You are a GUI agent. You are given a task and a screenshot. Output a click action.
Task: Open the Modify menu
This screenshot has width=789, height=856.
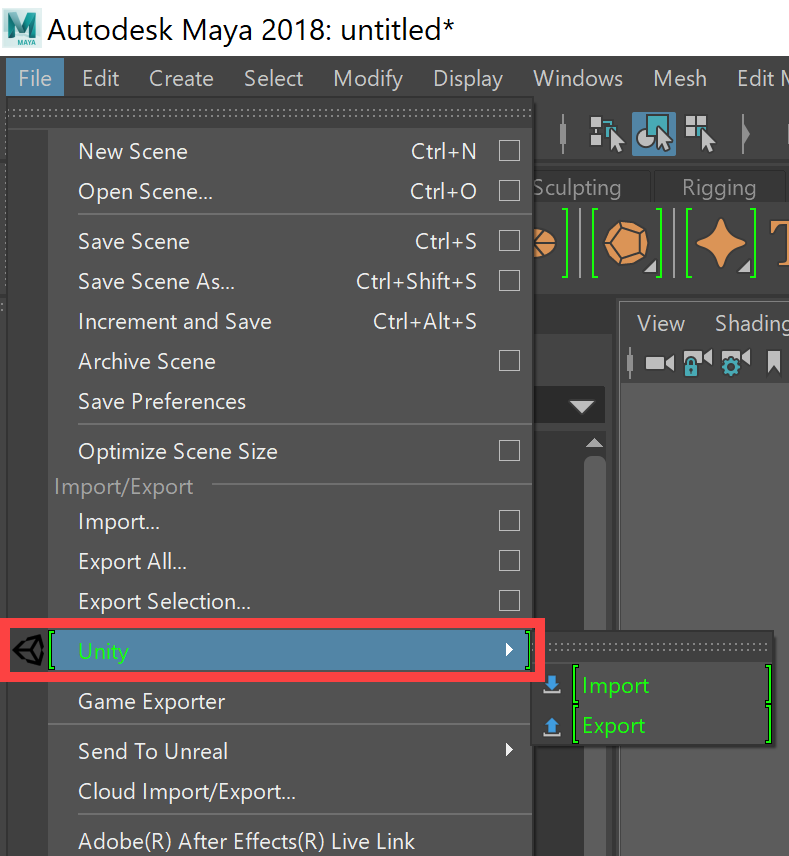pos(368,80)
